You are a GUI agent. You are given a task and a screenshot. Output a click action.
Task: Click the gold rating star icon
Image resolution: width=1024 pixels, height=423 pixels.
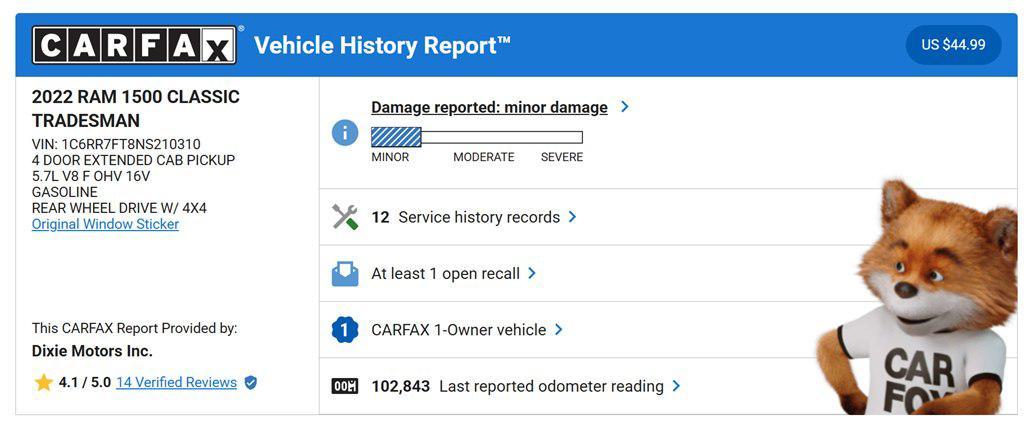43,382
